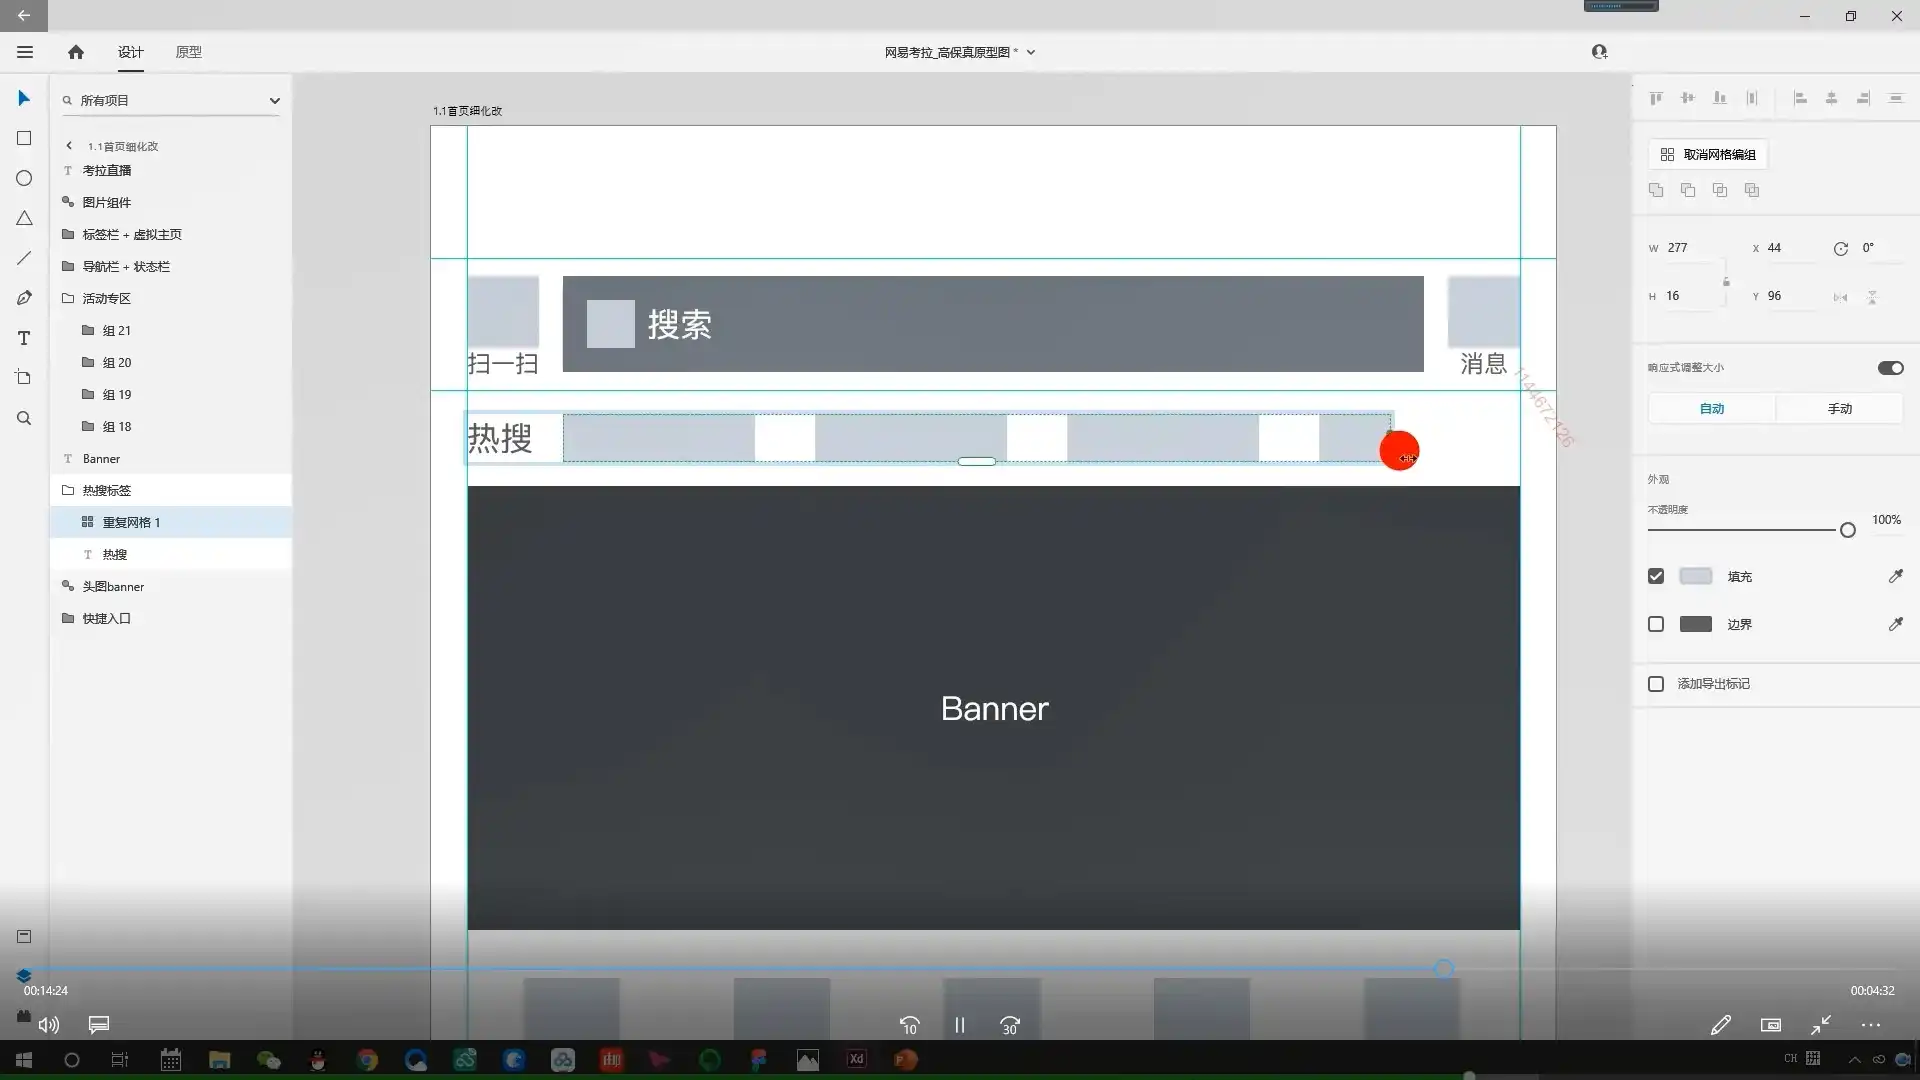Select the Line tool

click(24, 258)
